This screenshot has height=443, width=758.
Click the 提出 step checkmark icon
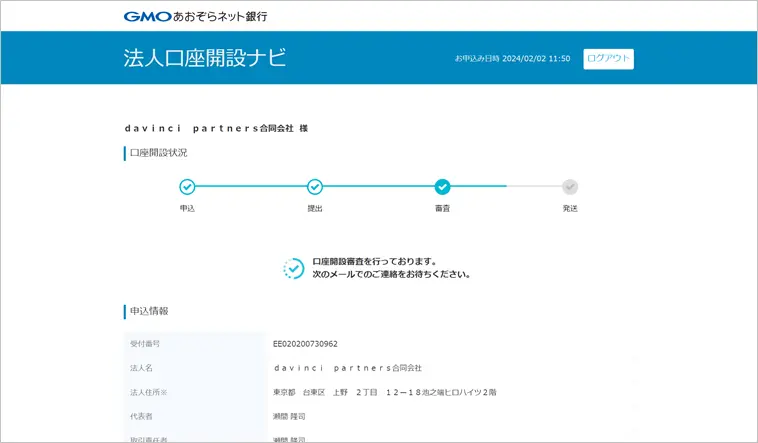tap(315, 186)
